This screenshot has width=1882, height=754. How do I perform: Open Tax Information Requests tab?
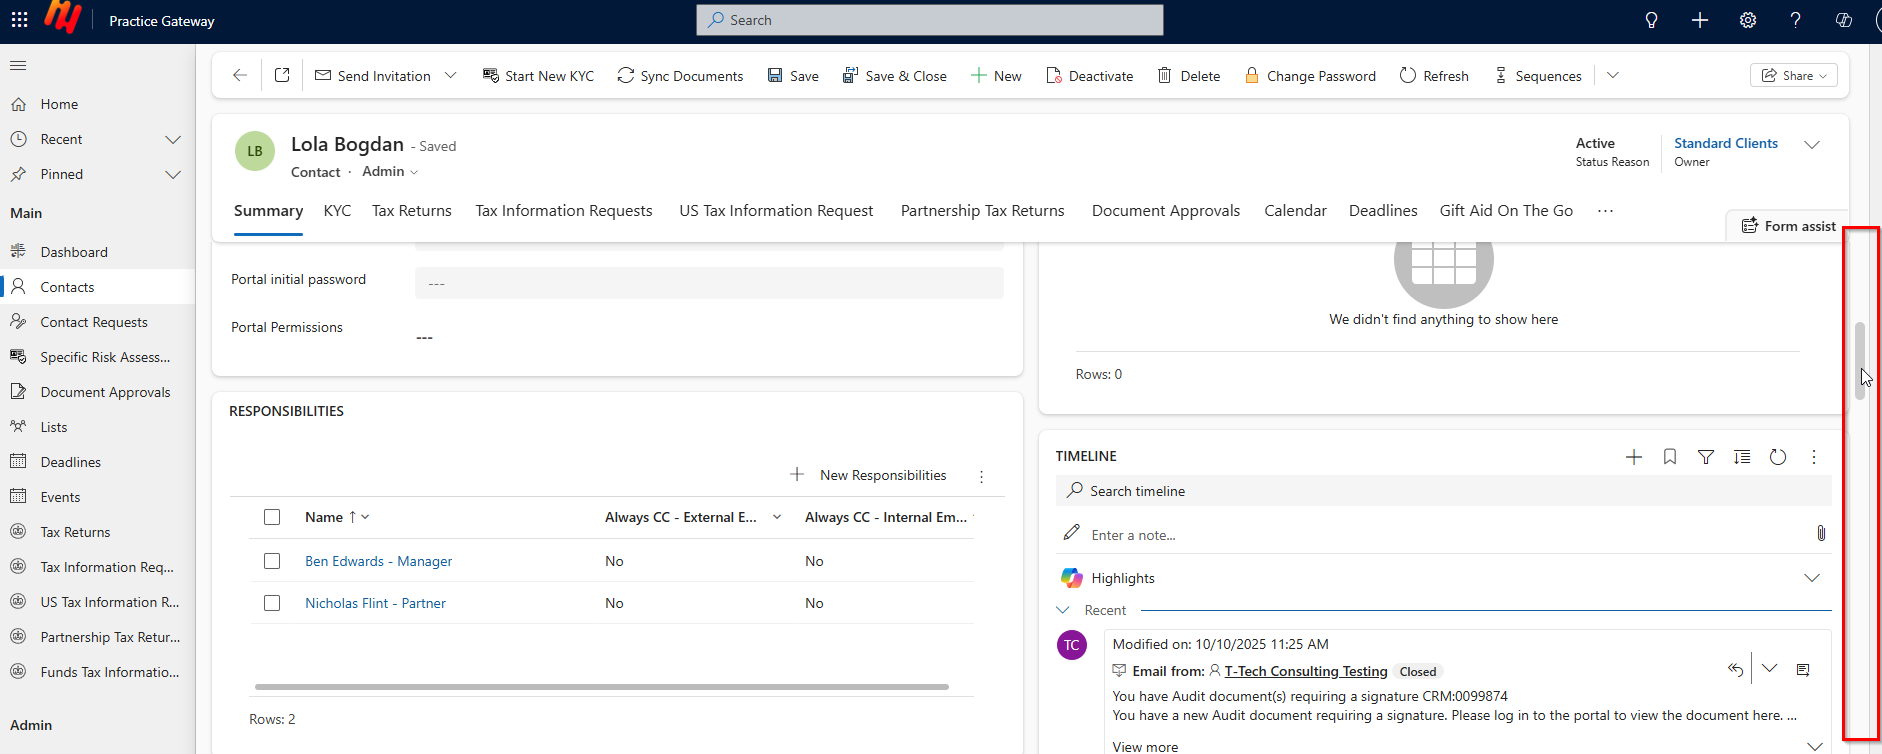click(564, 211)
